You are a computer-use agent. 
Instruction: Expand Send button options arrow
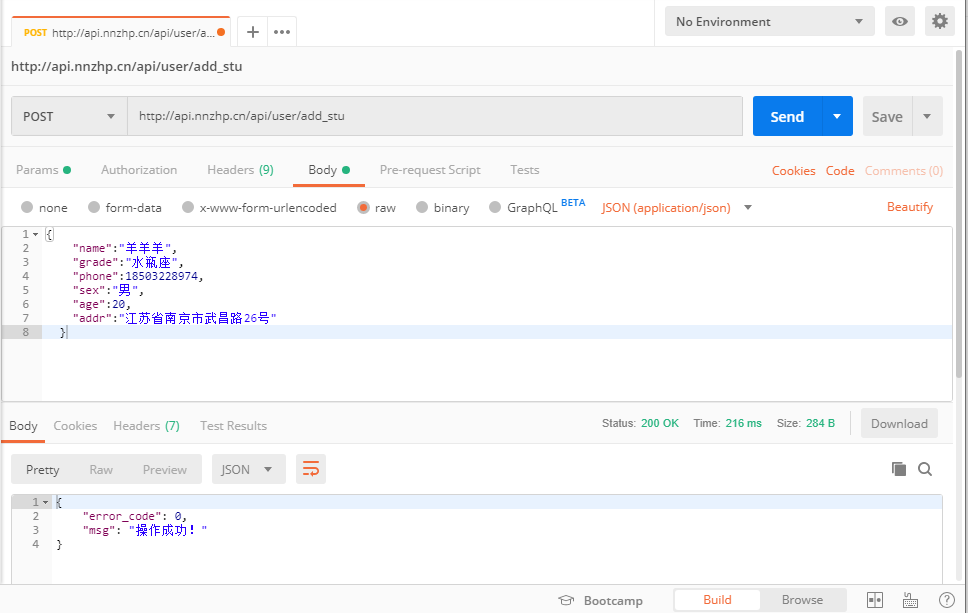click(x=837, y=116)
